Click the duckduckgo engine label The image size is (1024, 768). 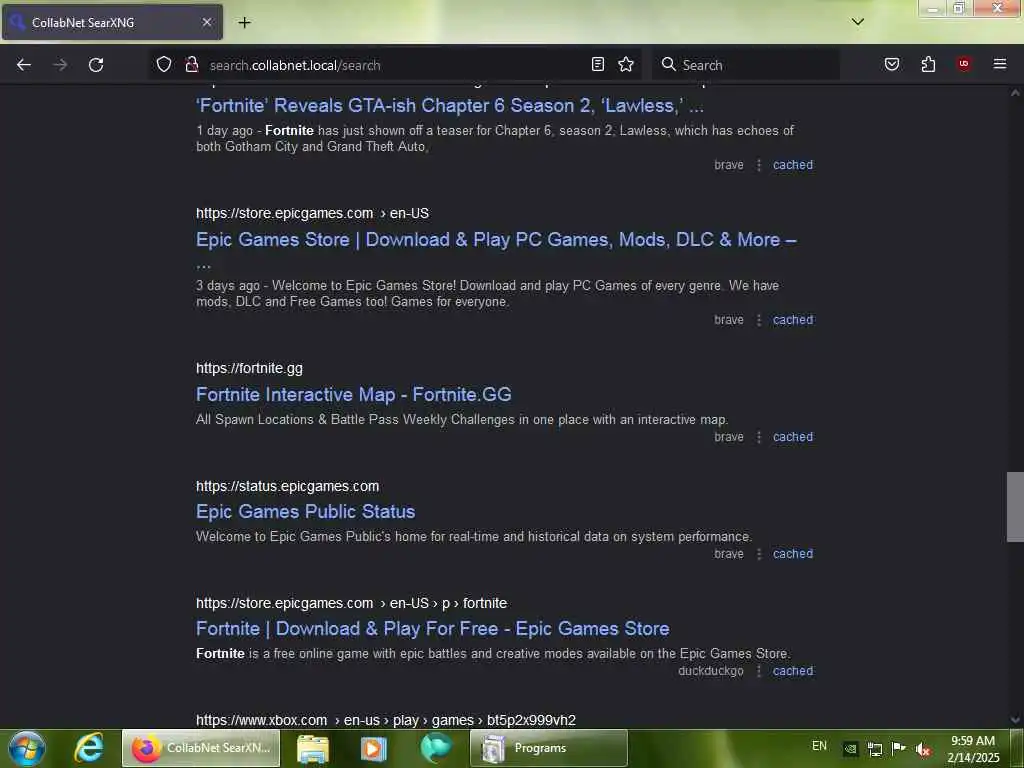tap(711, 671)
